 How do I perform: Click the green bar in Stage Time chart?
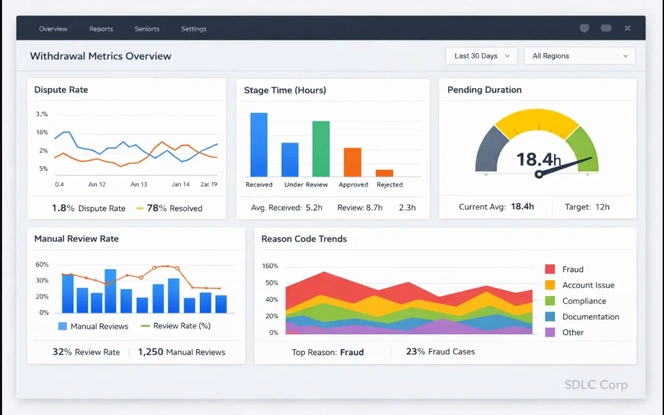coord(321,149)
